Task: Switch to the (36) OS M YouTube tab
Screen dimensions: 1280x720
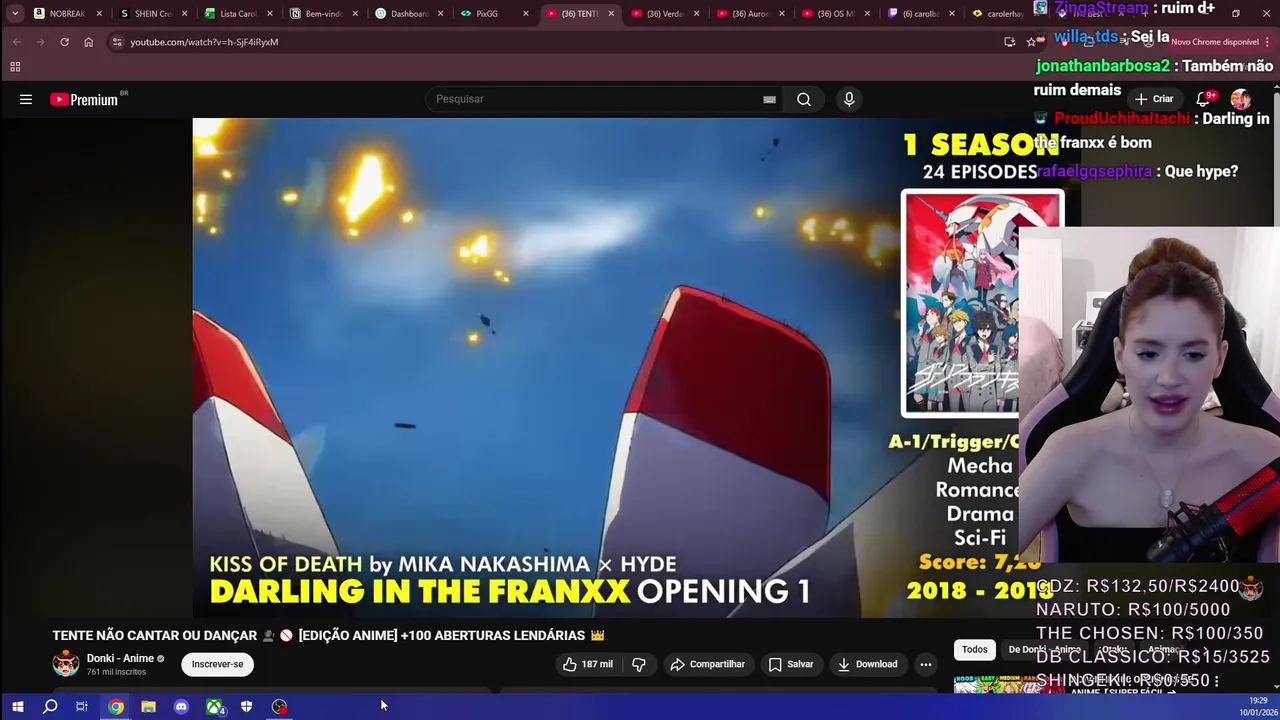Action: 837,13
